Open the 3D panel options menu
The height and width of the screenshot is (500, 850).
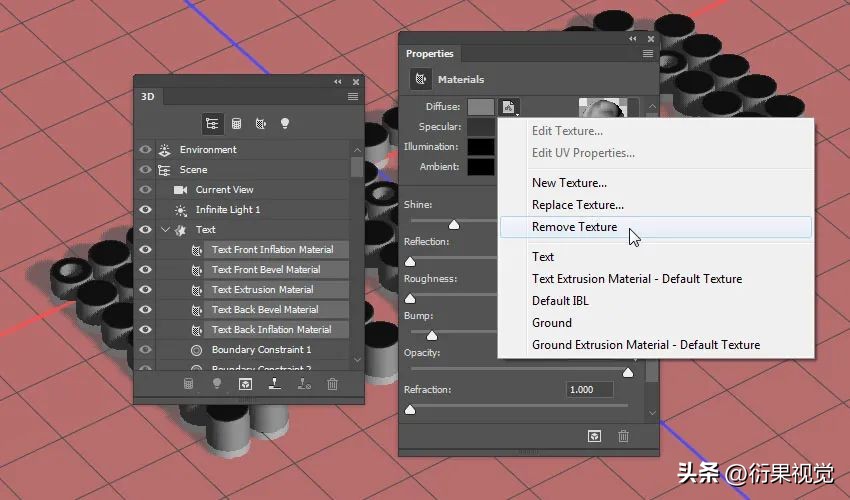[x=353, y=97]
